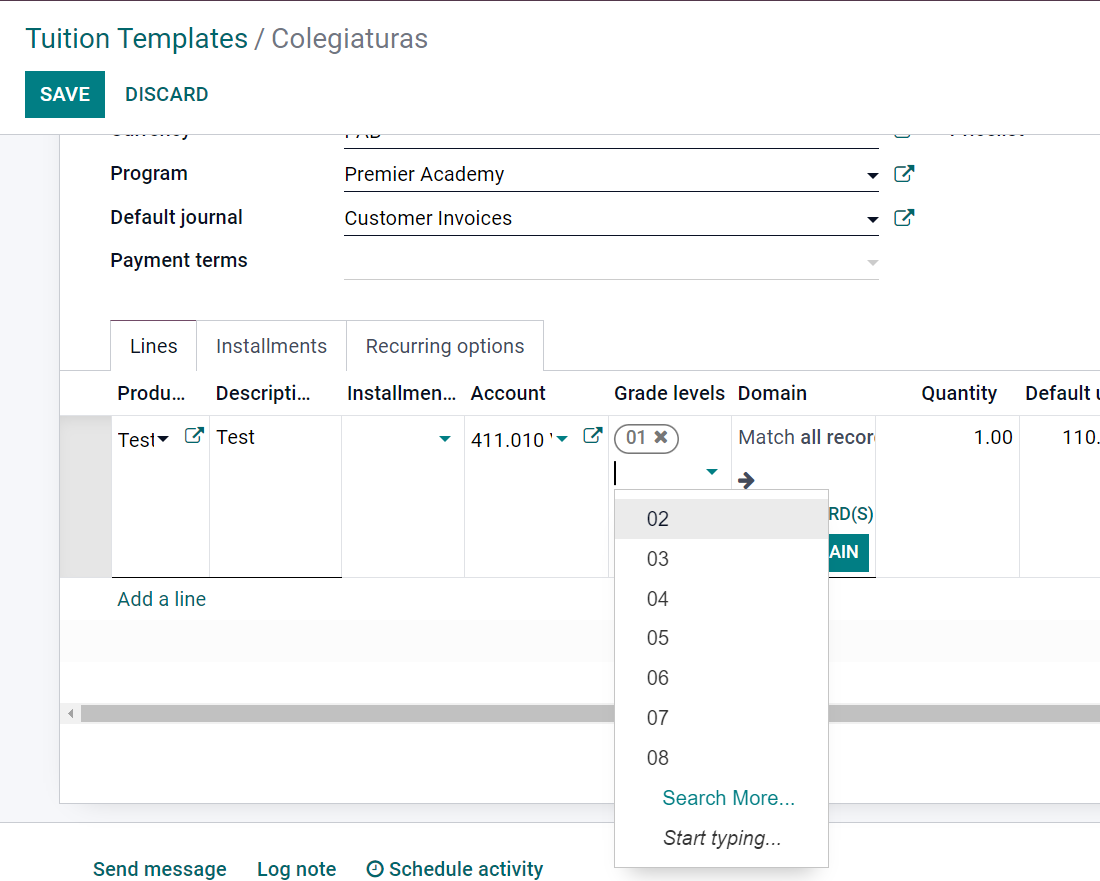
Task: Open the Payment terms dropdown
Action: click(872, 263)
